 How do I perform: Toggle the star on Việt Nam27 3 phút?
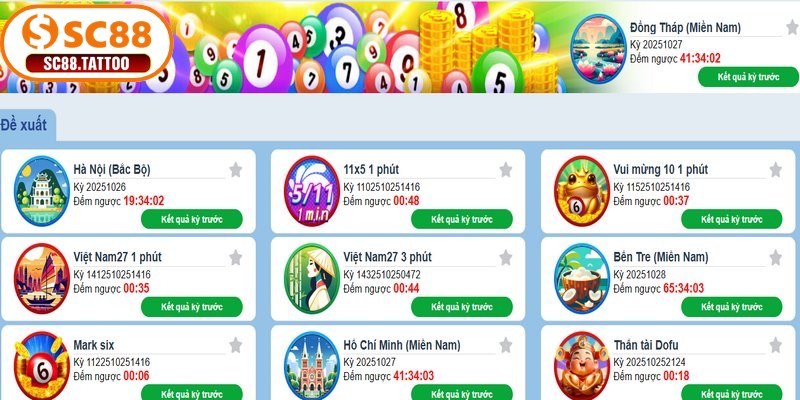click(505, 257)
